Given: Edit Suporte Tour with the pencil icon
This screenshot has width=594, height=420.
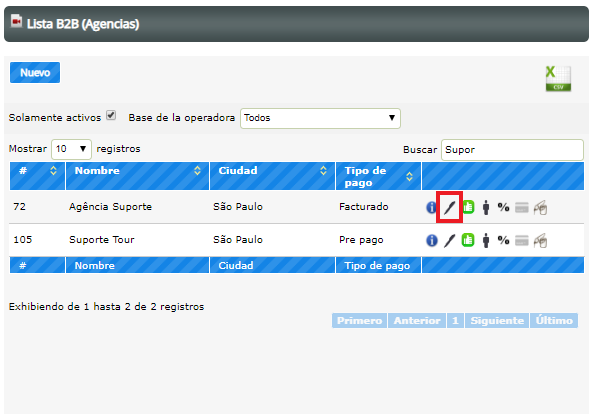Looking at the screenshot, I should click(449, 240).
